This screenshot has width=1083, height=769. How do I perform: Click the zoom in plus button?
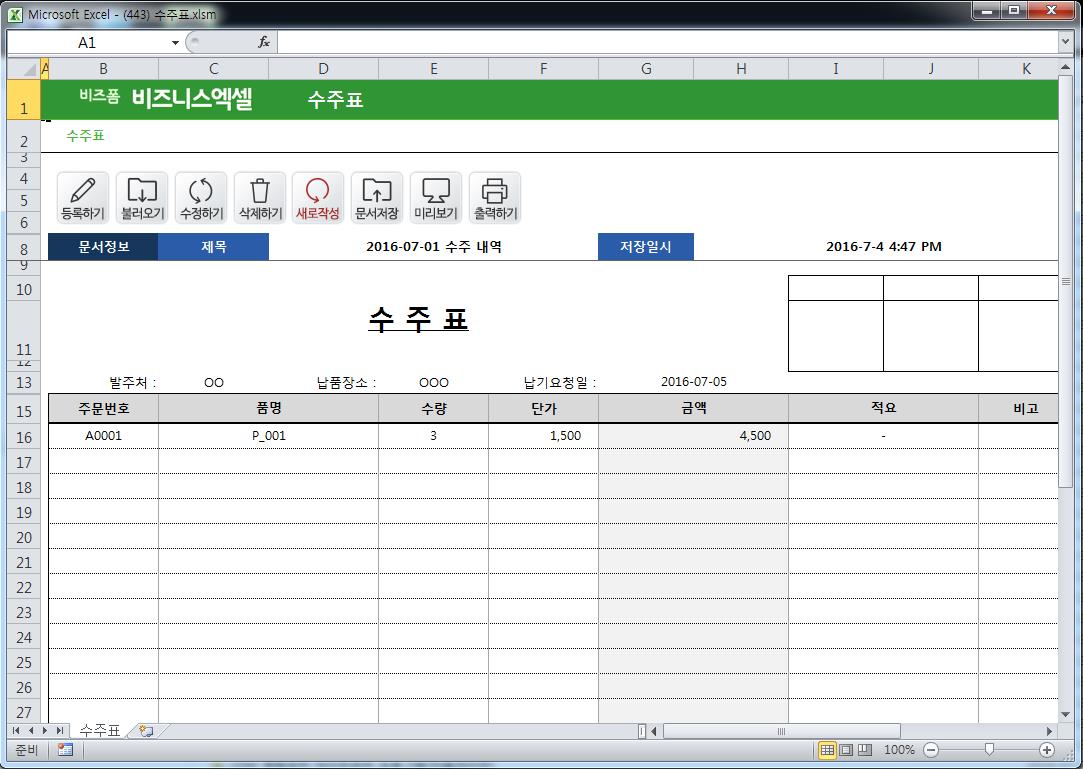coord(1047,750)
